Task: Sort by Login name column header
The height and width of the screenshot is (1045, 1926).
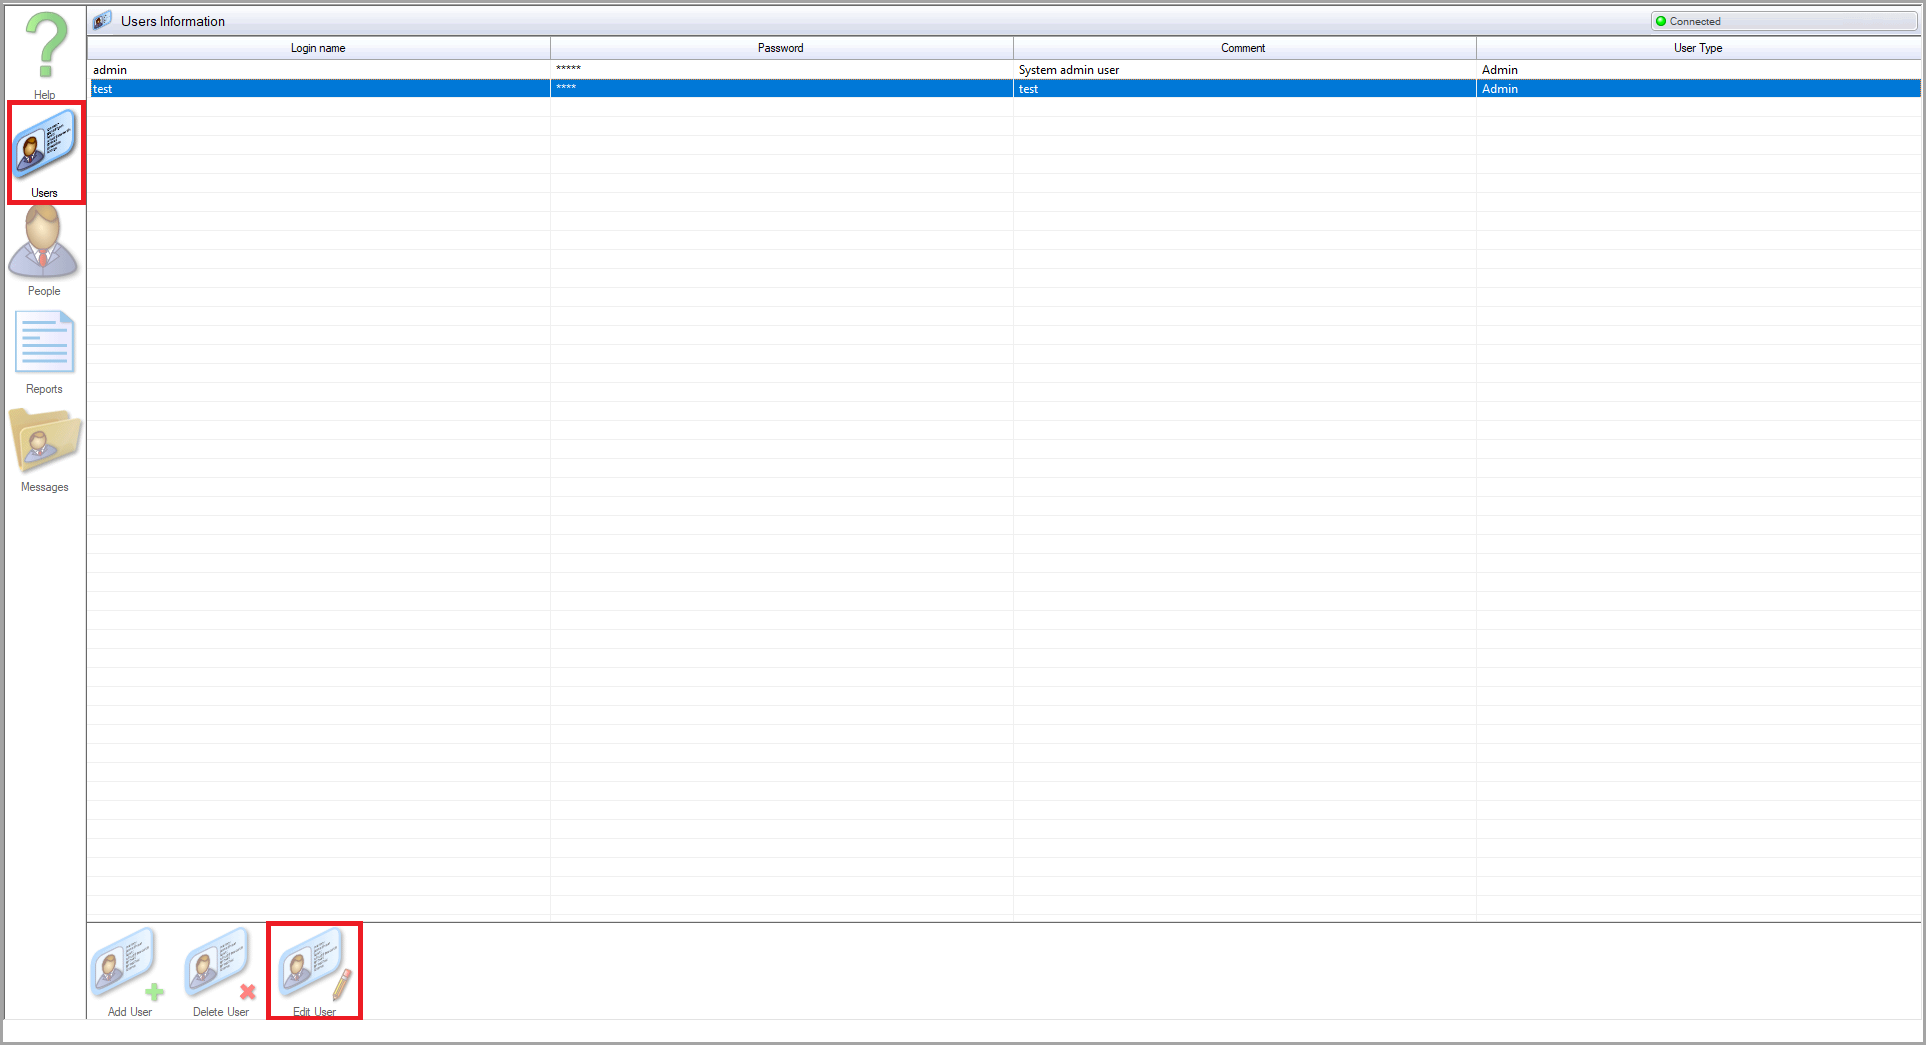Action: pyautogui.click(x=318, y=48)
